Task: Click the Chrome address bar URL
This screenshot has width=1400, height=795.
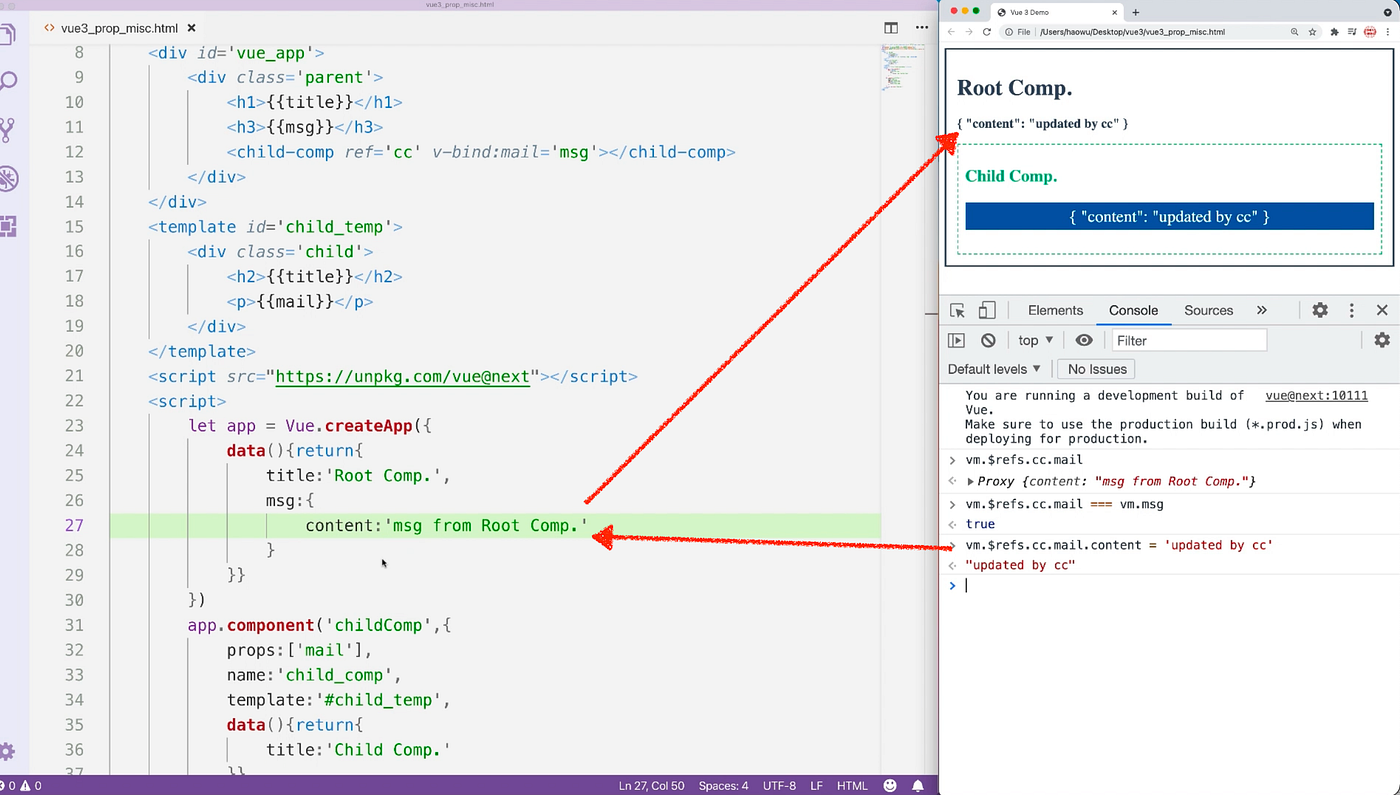Action: (x=1132, y=32)
